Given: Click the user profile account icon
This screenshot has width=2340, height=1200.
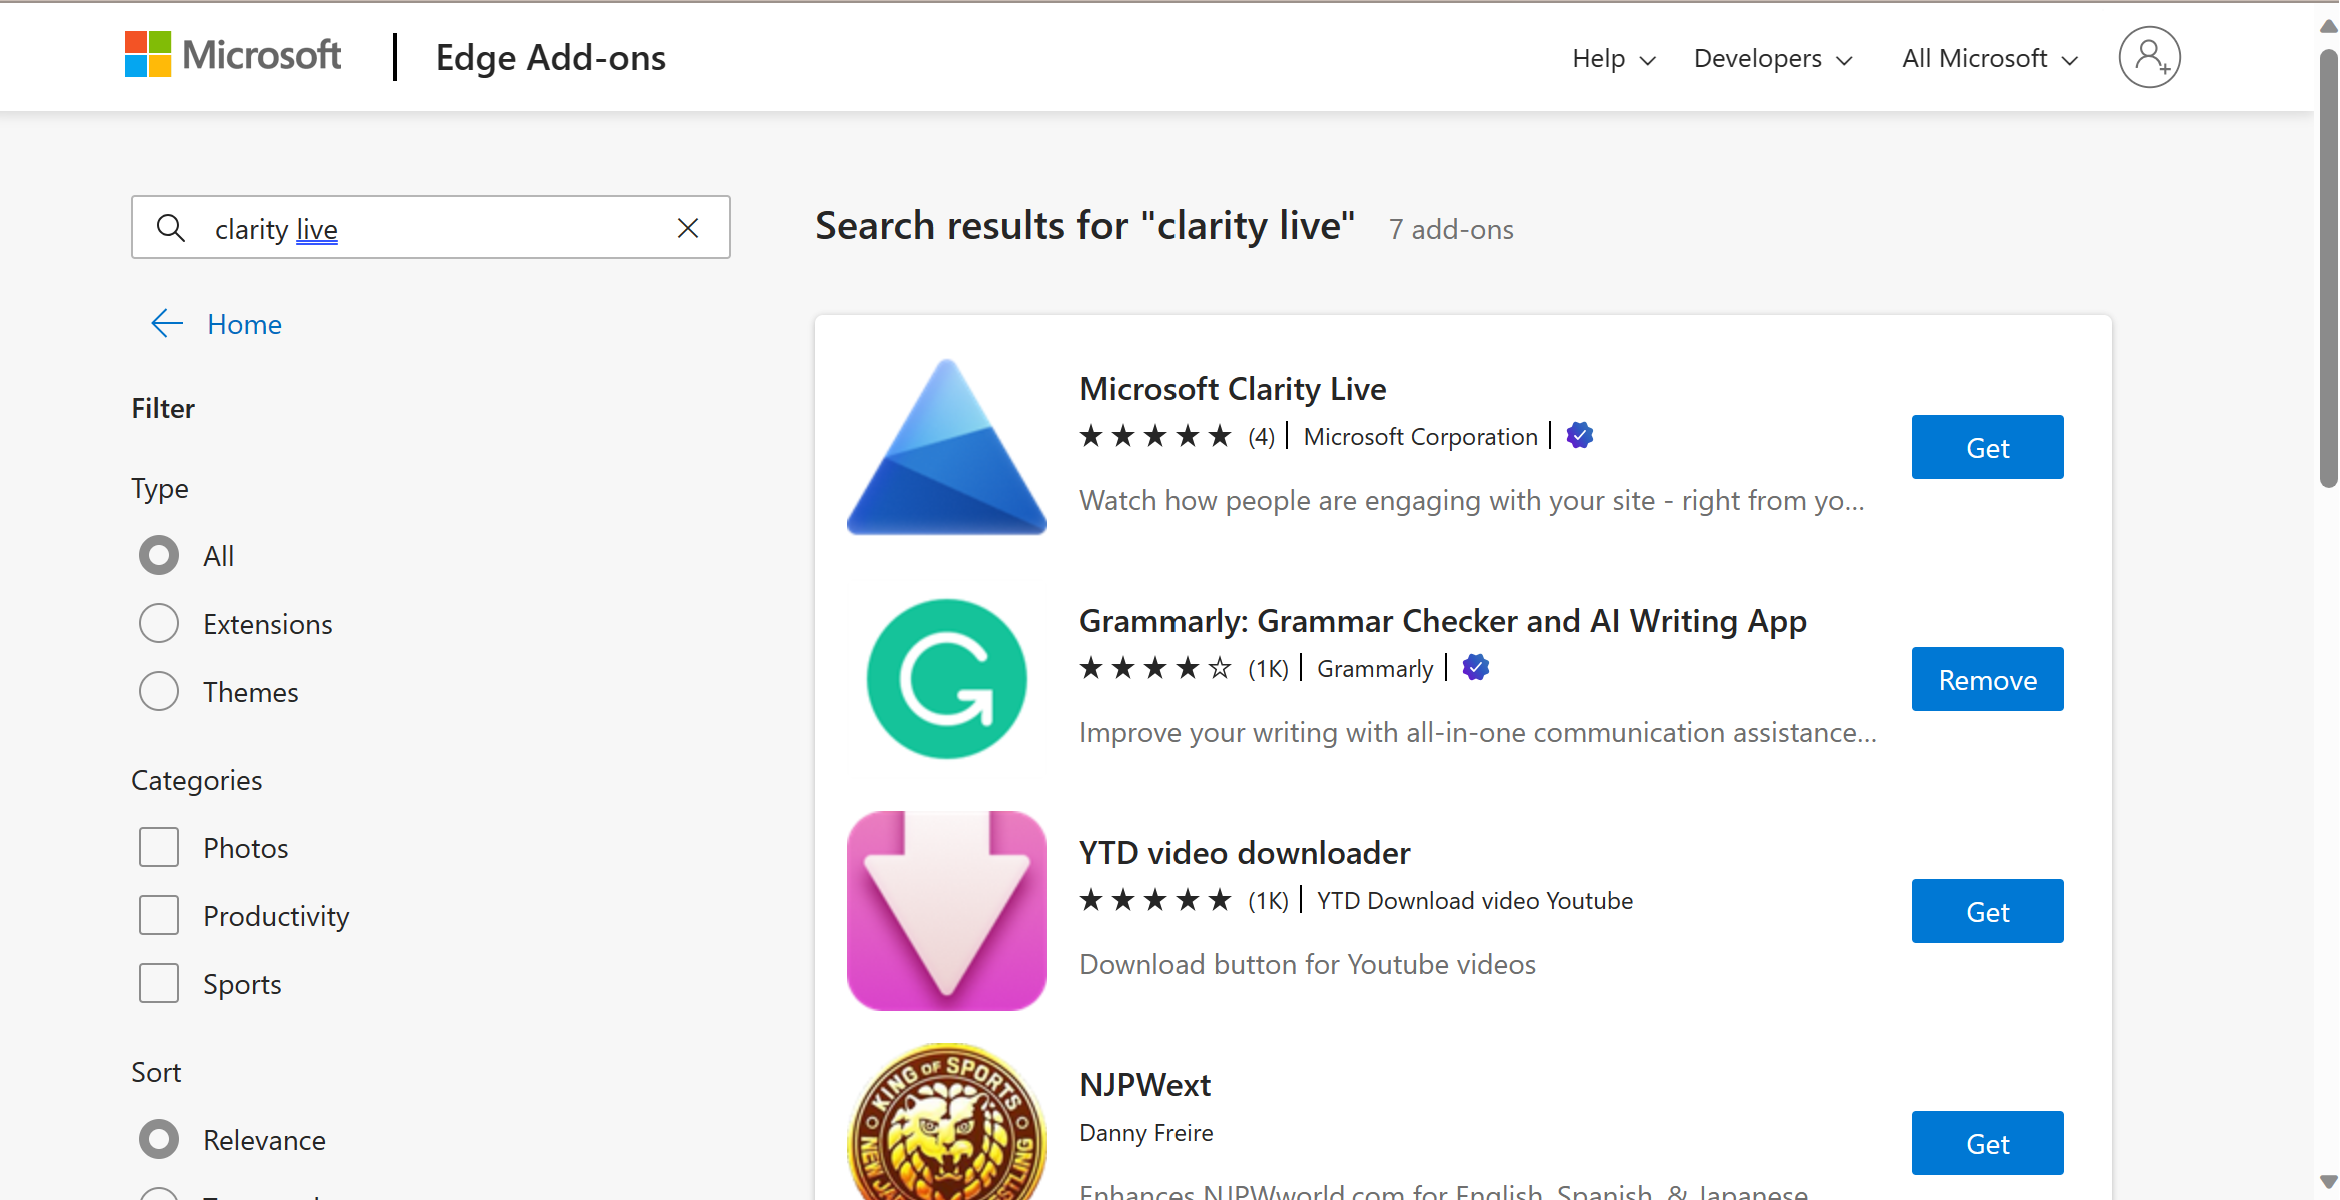Looking at the screenshot, I should click(x=2150, y=58).
